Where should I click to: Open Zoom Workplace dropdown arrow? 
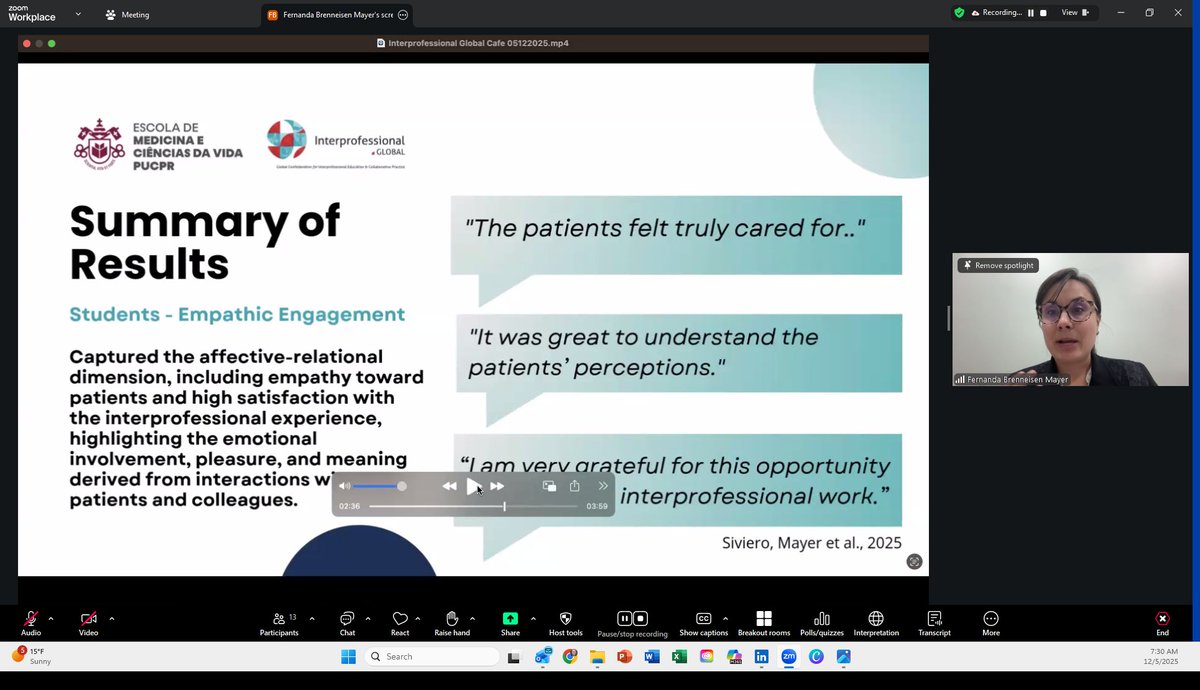pyautogui.click(x=78, y=14)
